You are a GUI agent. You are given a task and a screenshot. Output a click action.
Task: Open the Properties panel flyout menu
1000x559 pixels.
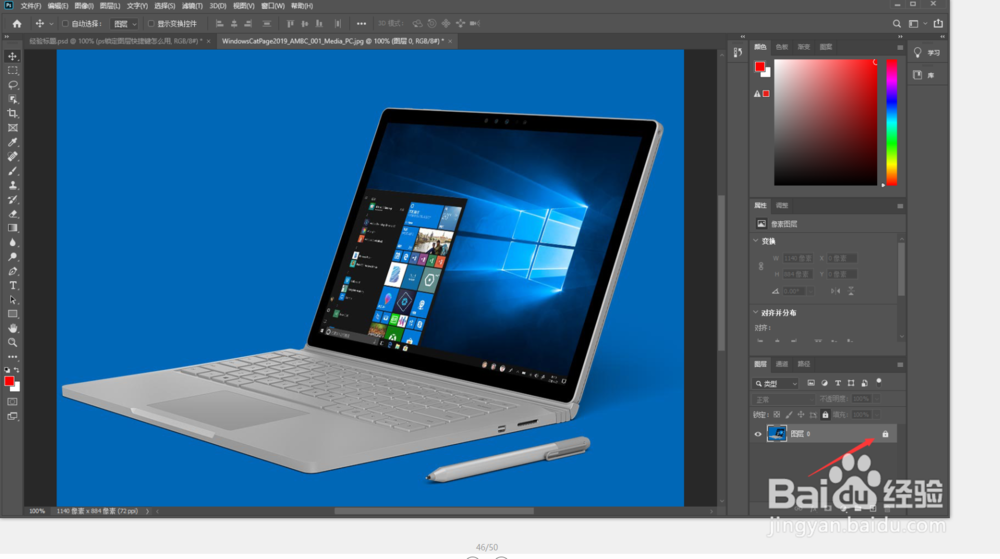click(x=900, y=206)
